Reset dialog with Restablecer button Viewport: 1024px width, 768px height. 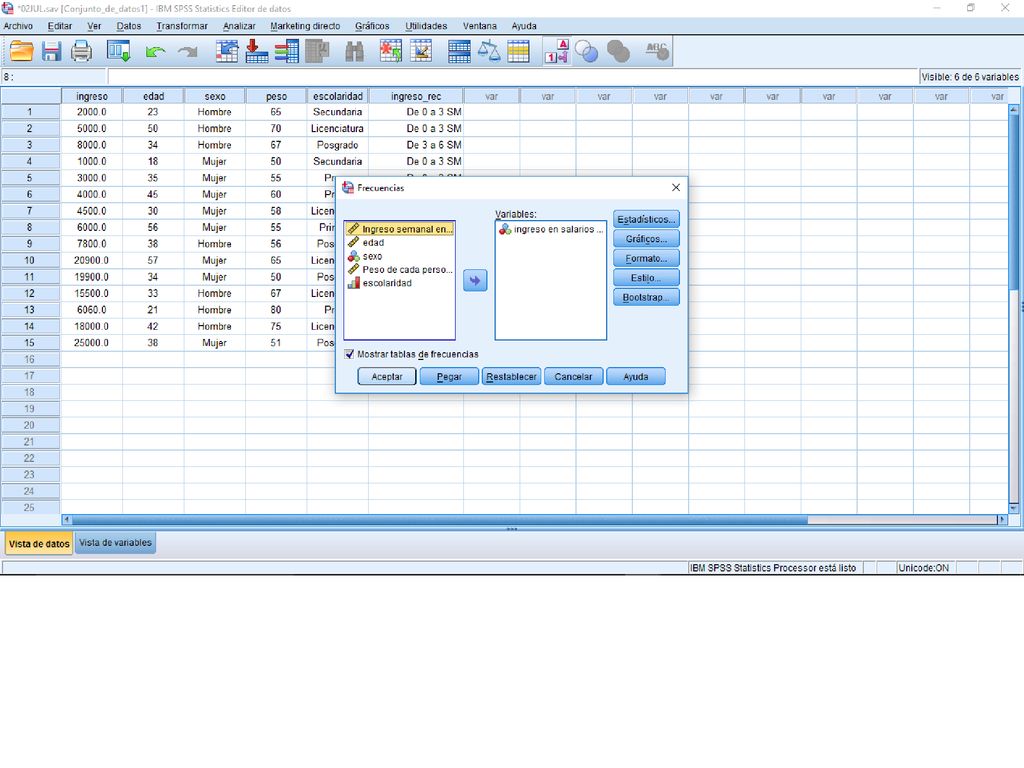[511, 376]
